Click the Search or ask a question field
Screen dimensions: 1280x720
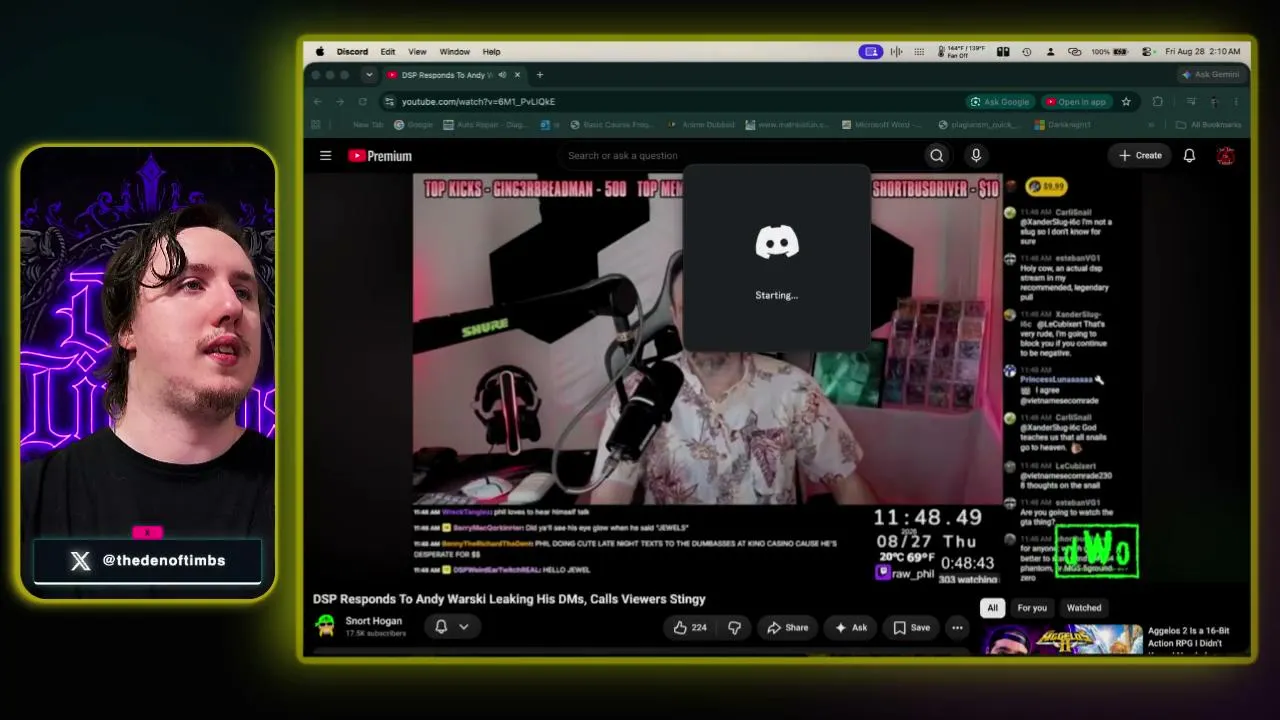point(740,155)
